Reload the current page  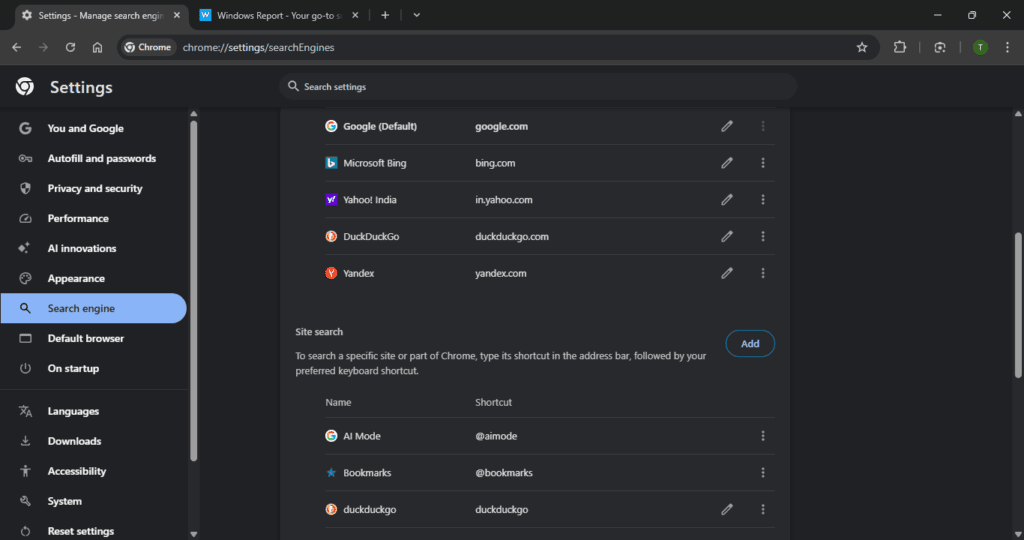pyautogui.click(x=70, y=47)
